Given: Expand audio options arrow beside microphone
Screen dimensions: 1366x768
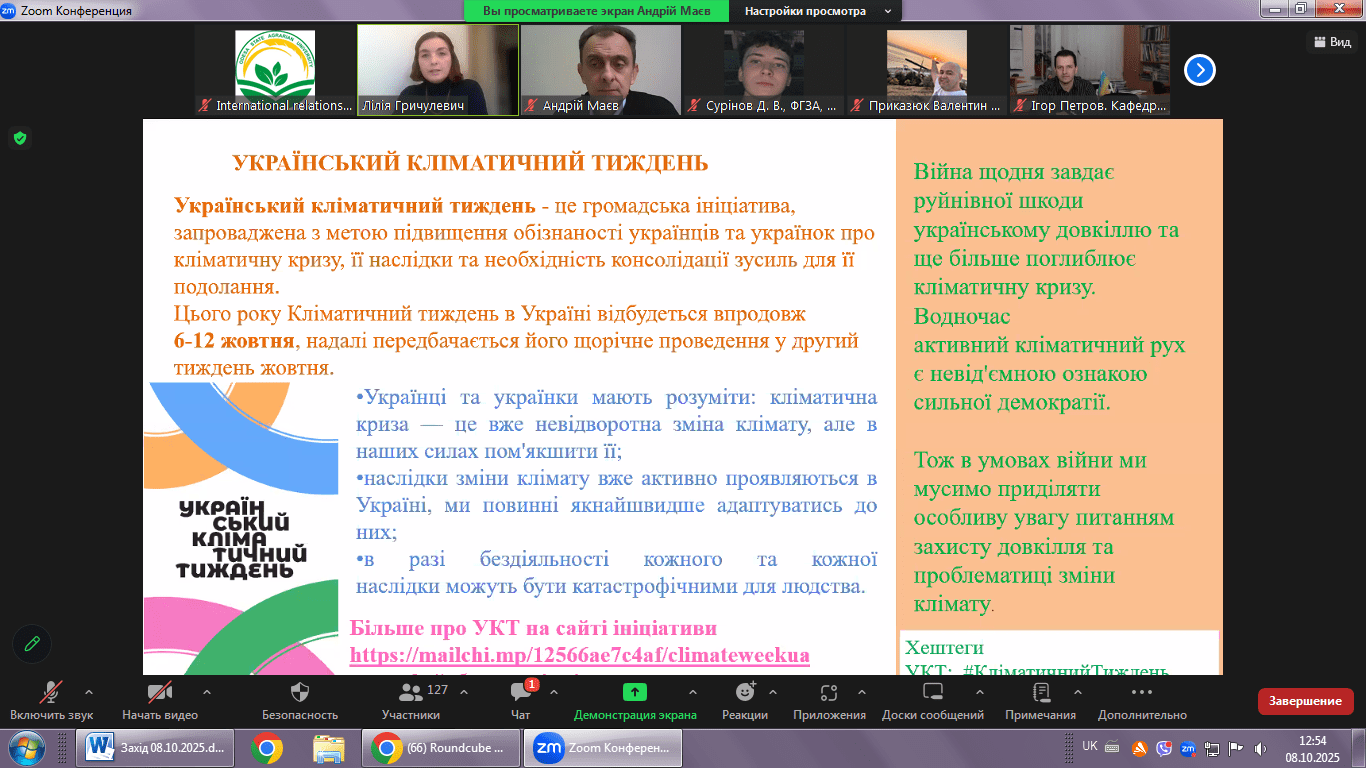Looking at the screenshot, I should click(x=89, y=692).
